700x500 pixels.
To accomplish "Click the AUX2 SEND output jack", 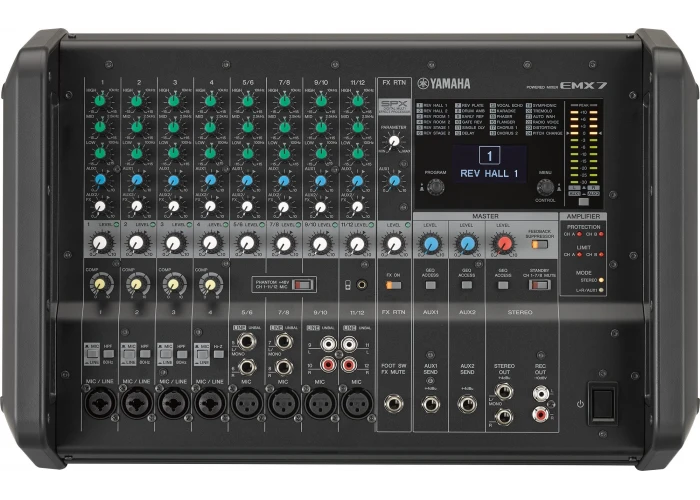I will coord(467,404).
